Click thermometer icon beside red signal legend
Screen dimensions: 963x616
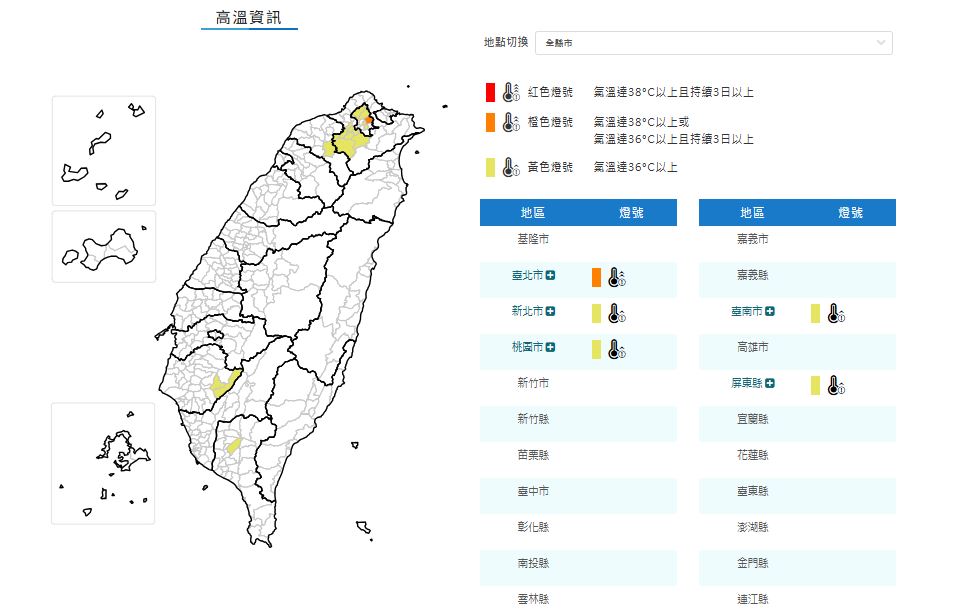[511, 93]
